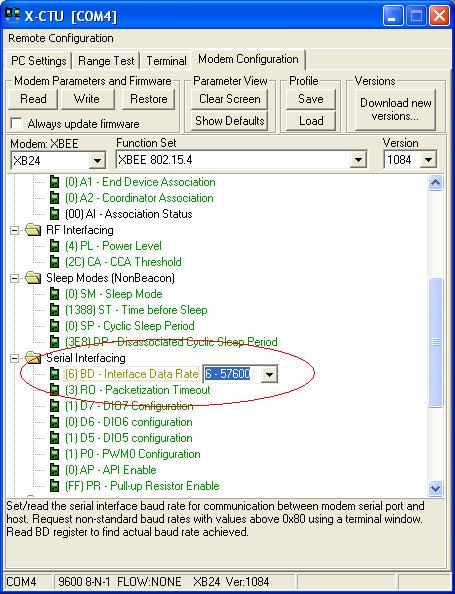This screenshot has height=594, width=455.
Task: Switch to the Range Test tab
Action: 106,61
